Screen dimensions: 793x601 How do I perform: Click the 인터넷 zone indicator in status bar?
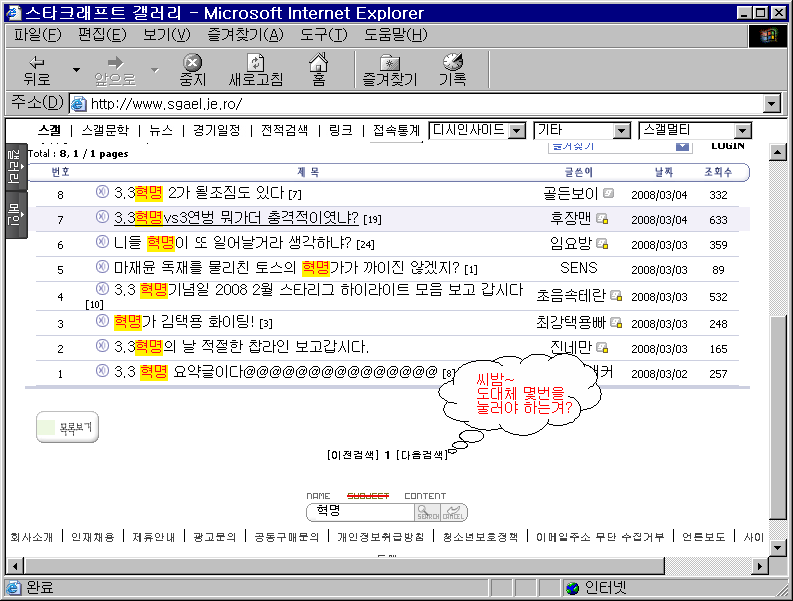click(x=597, y=588)
